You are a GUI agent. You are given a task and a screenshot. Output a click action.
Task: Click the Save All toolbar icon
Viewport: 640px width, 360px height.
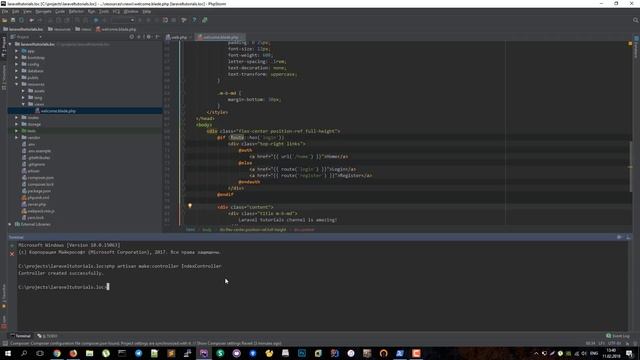(x=13, y=20)
